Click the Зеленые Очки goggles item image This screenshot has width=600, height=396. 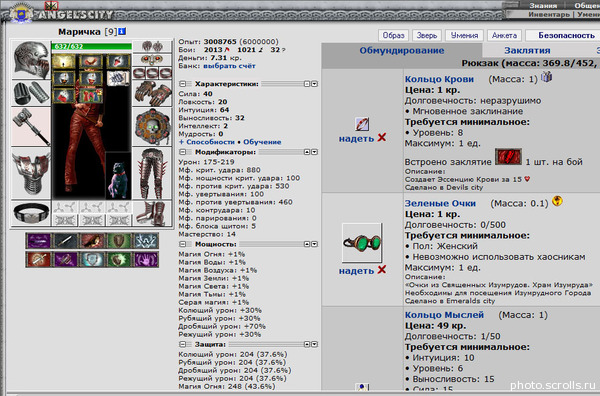pos(362,243)
